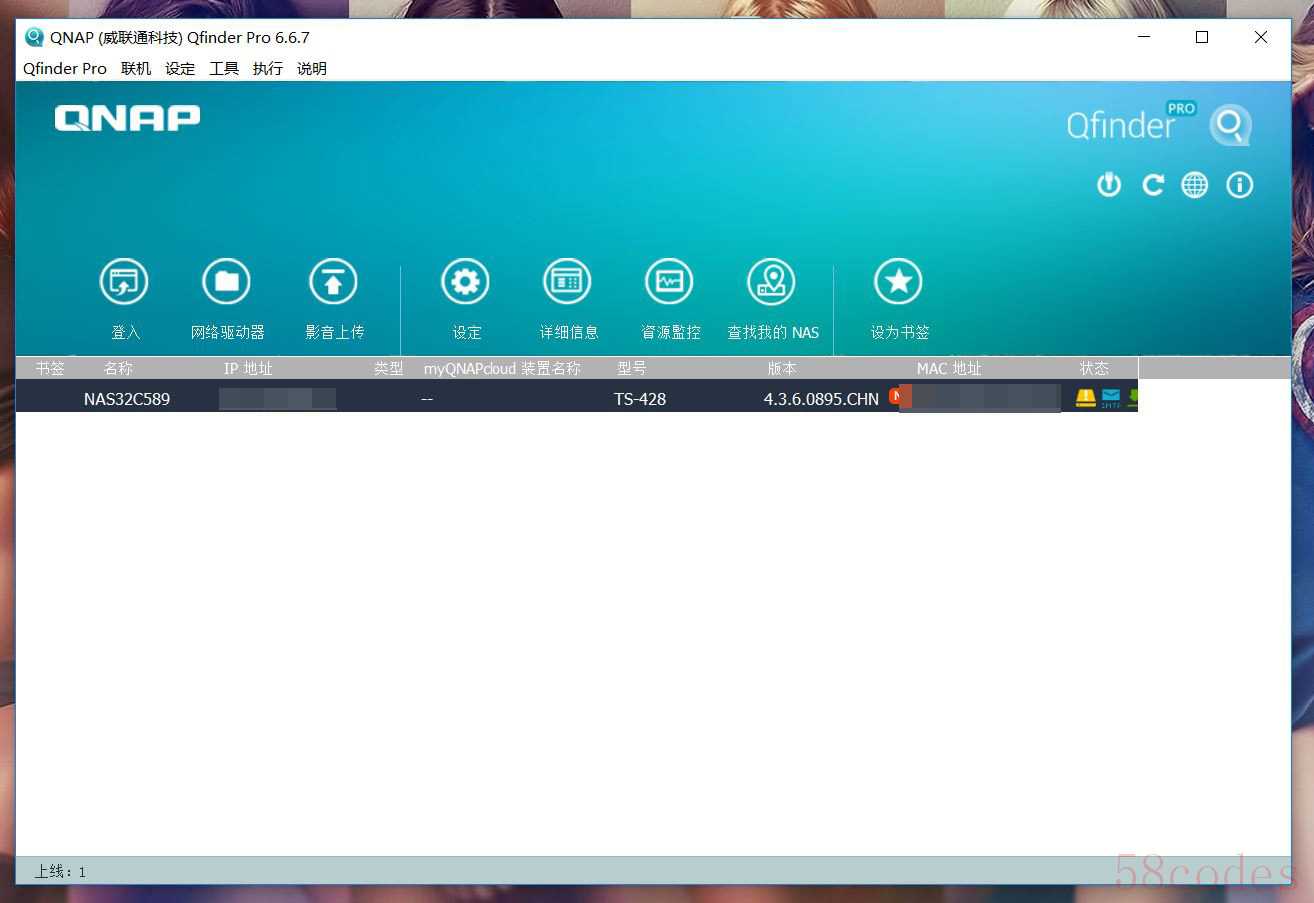Open the 说明 help menu

point(312,69)
